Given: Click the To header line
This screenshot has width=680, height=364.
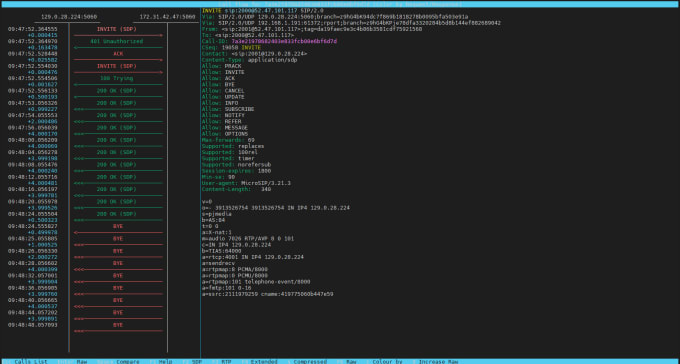Looking at the screenshot, I should click(x=248, y=35).
